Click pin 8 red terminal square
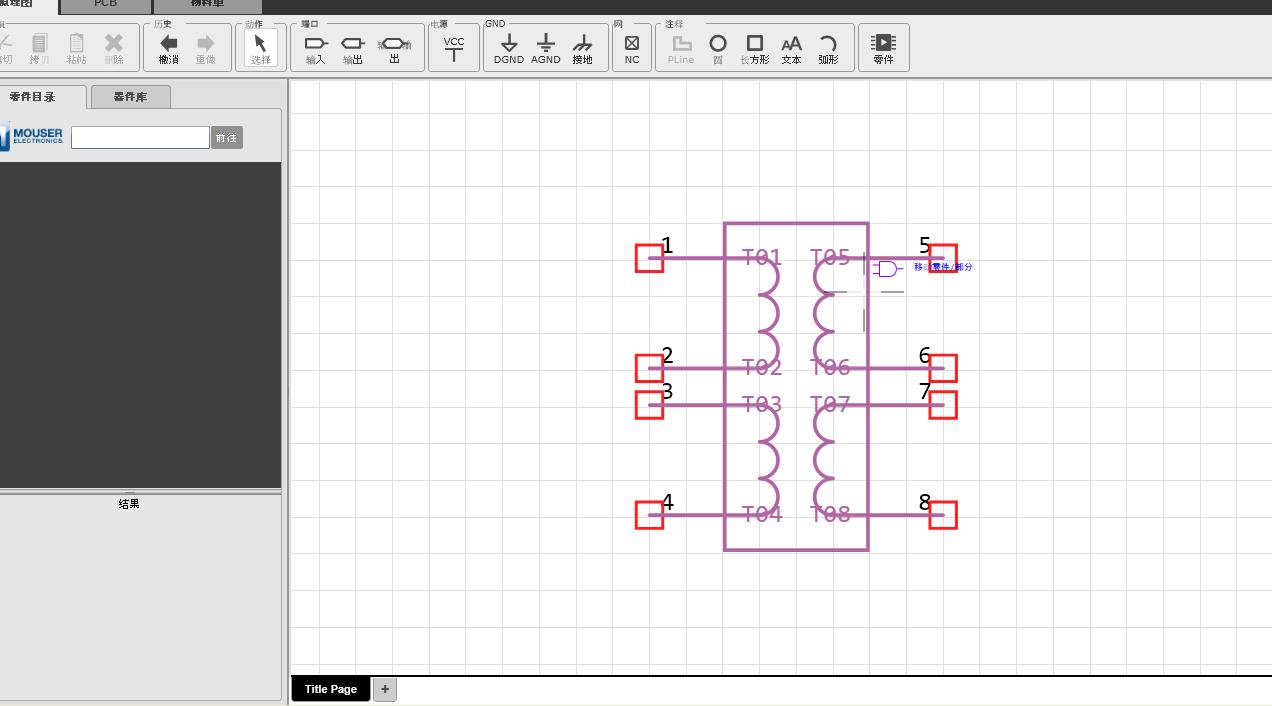 tap(943, 515)
